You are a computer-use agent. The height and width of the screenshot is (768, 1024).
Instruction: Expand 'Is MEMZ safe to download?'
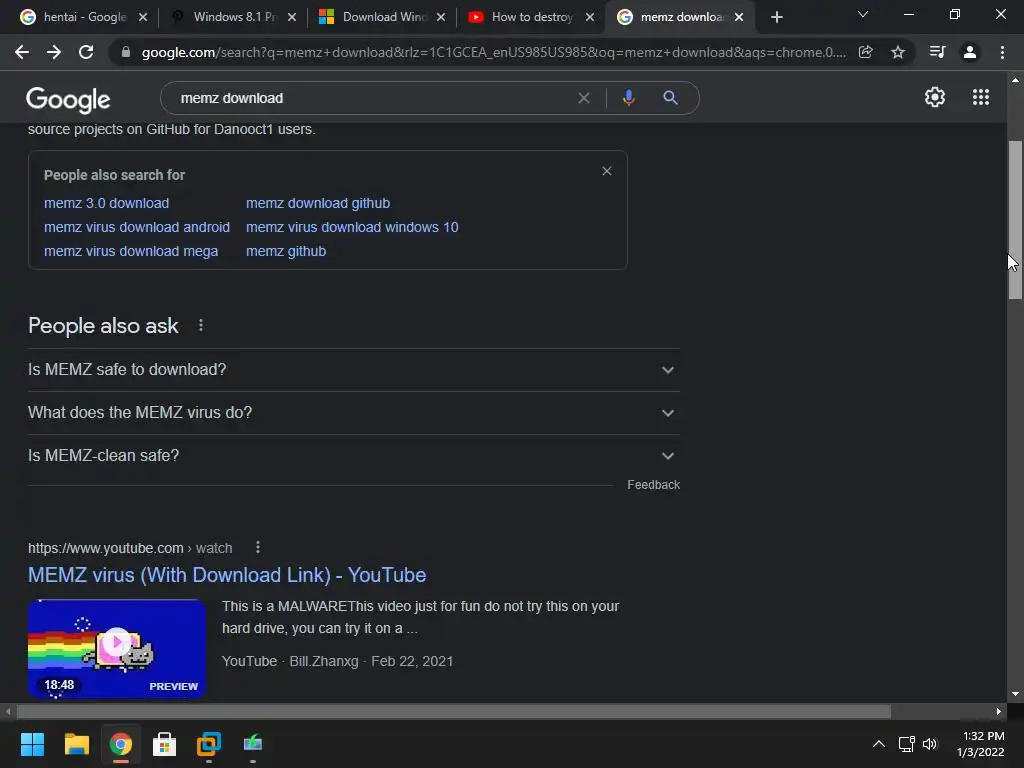tap(353, 370)
